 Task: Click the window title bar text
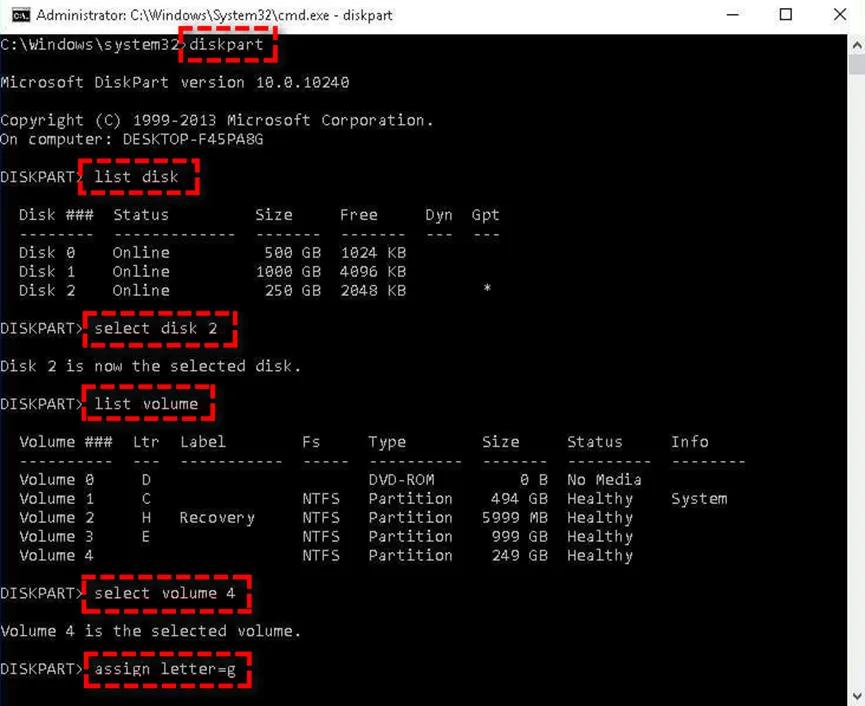point(215,15)
